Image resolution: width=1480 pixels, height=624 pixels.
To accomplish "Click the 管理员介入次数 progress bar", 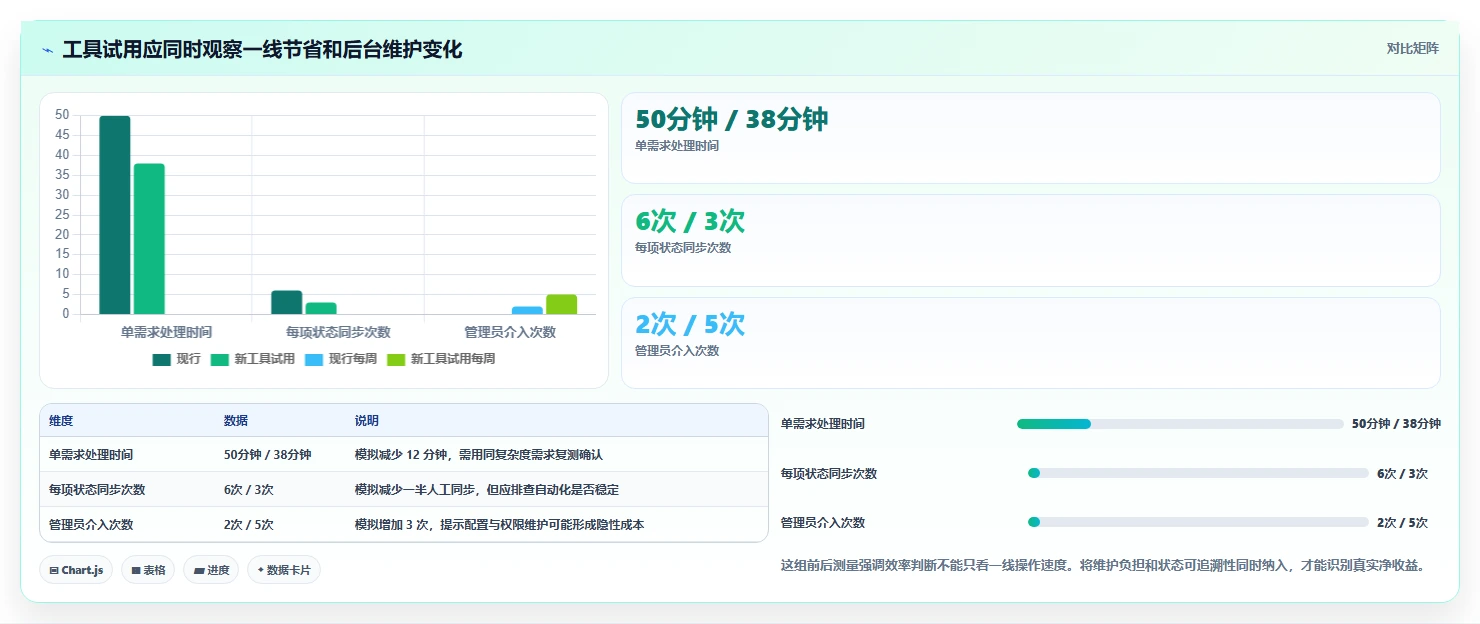I will tap(1198, 522).
